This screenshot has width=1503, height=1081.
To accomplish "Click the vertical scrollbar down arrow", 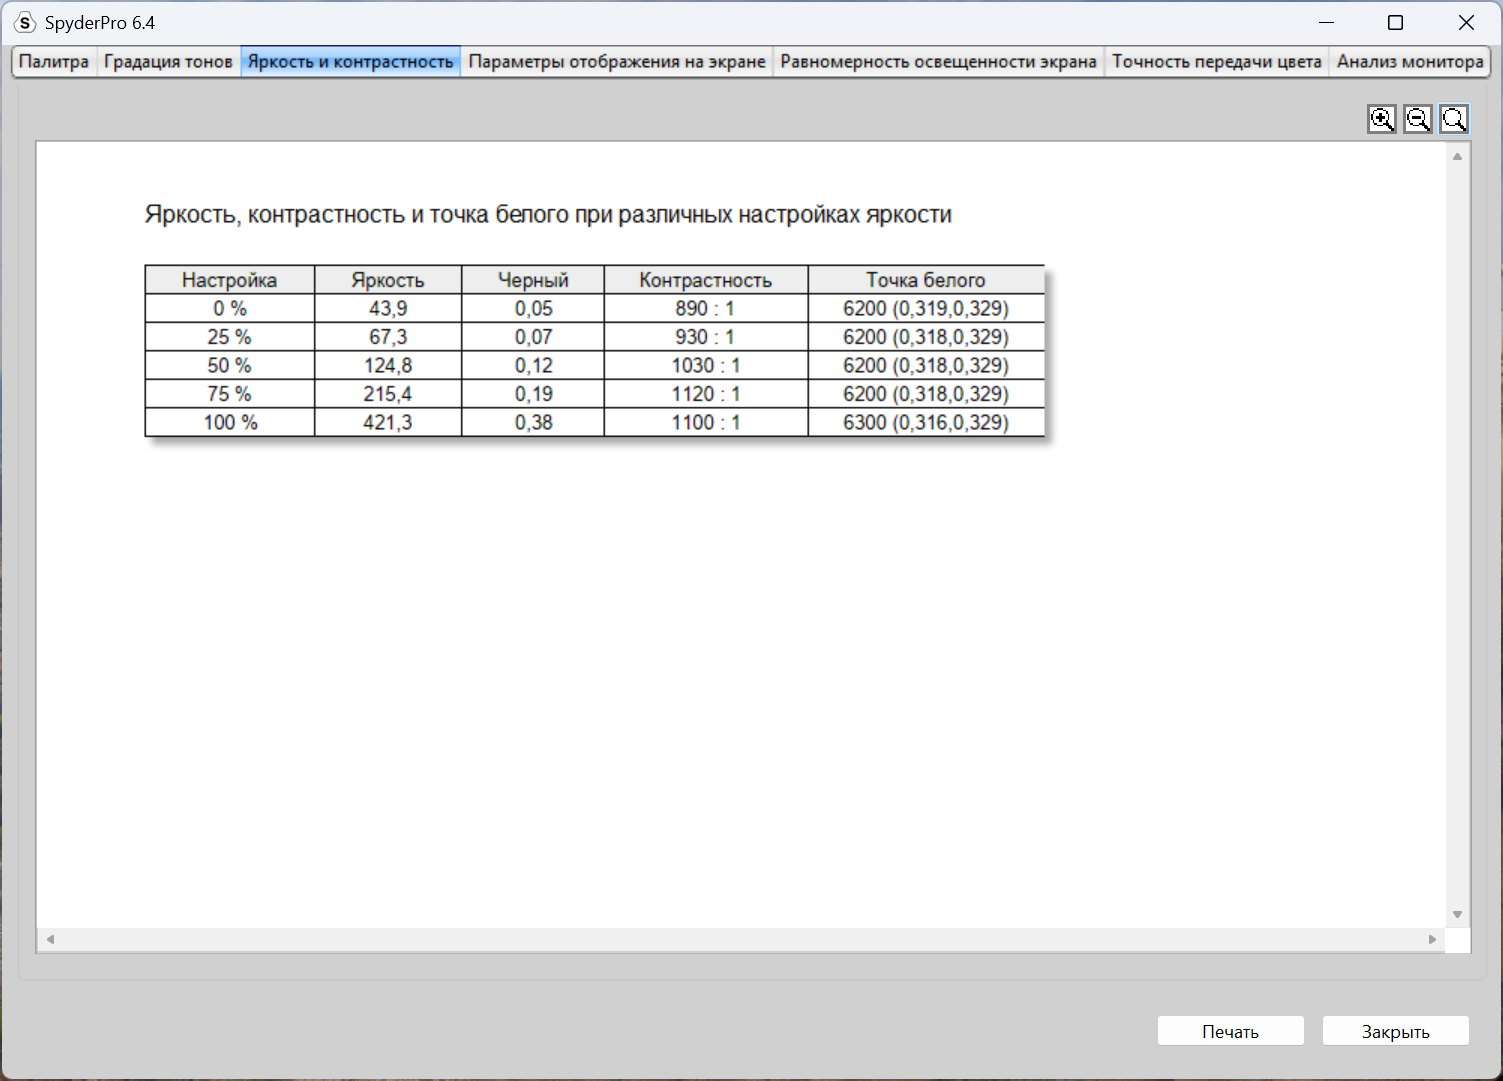I will [1458, 914].
